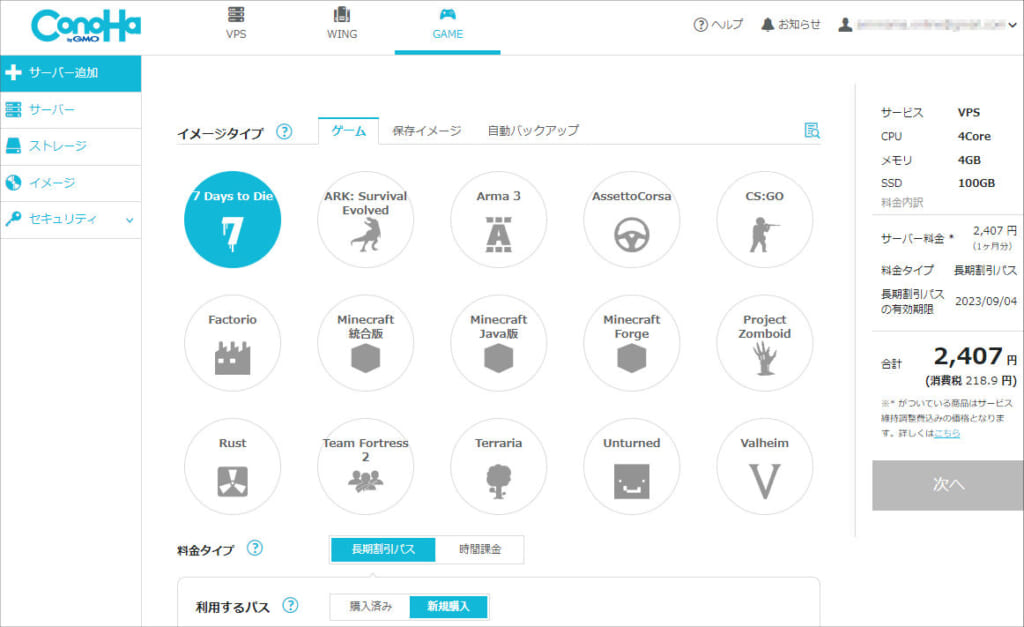Click the 次へ button

pyautogui.click(x=947, y=485)
